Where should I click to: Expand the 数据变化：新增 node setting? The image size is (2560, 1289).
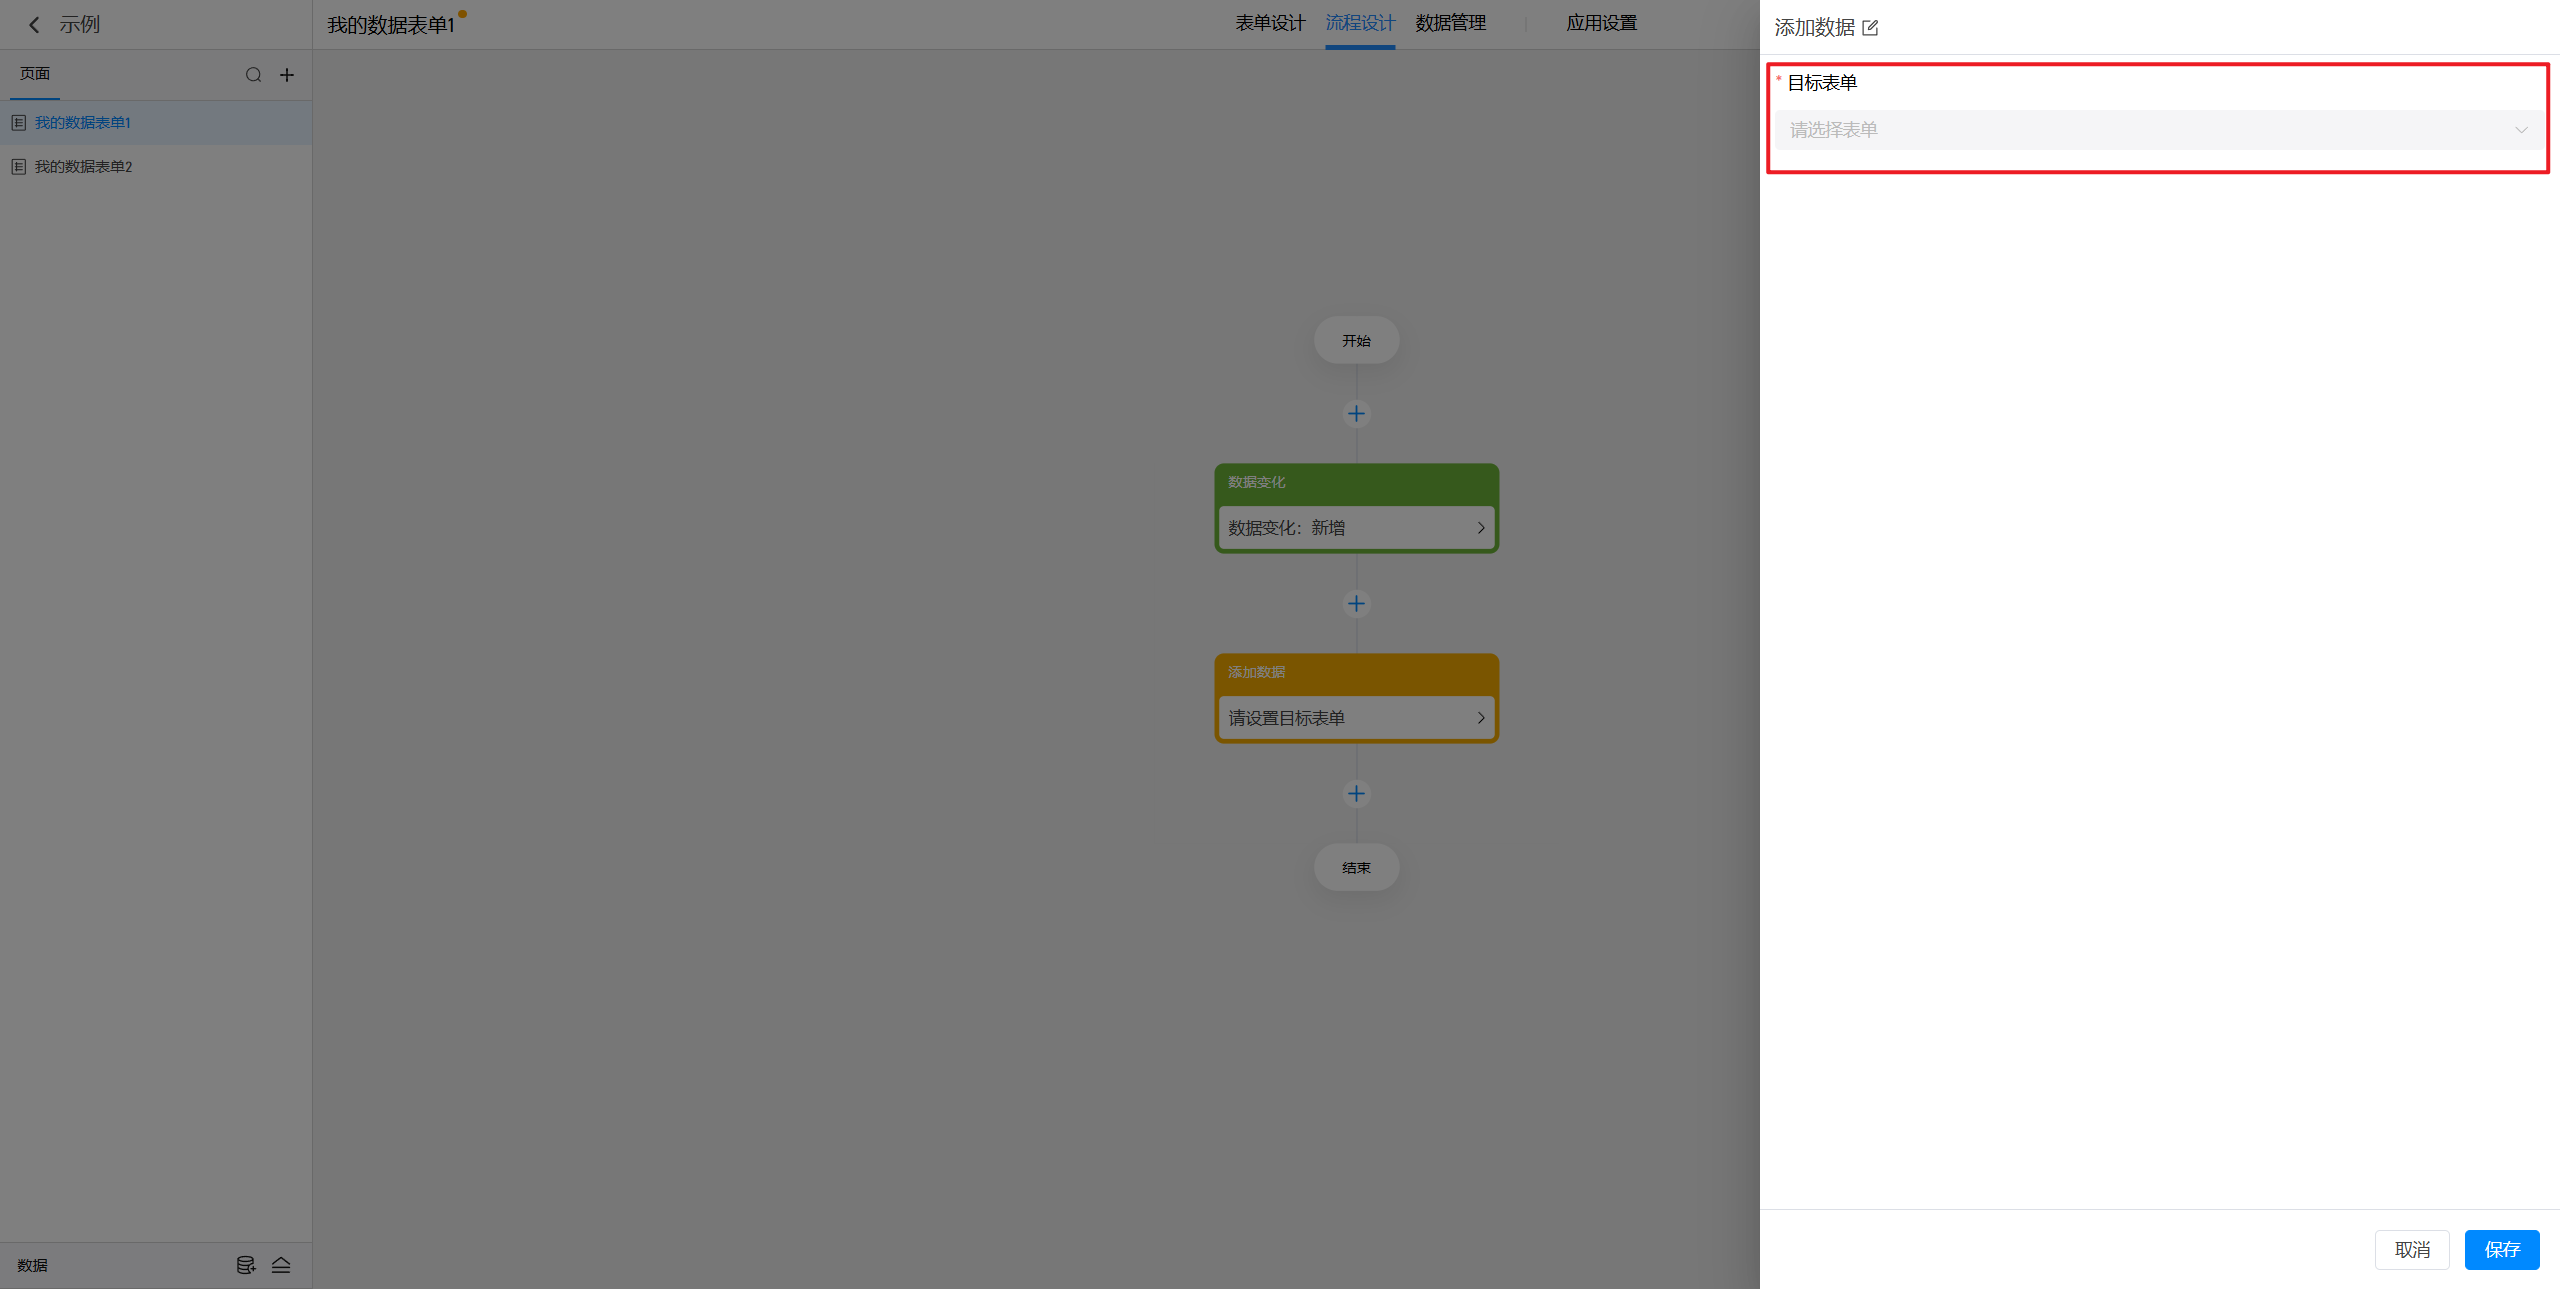[x=1356, y=528]
